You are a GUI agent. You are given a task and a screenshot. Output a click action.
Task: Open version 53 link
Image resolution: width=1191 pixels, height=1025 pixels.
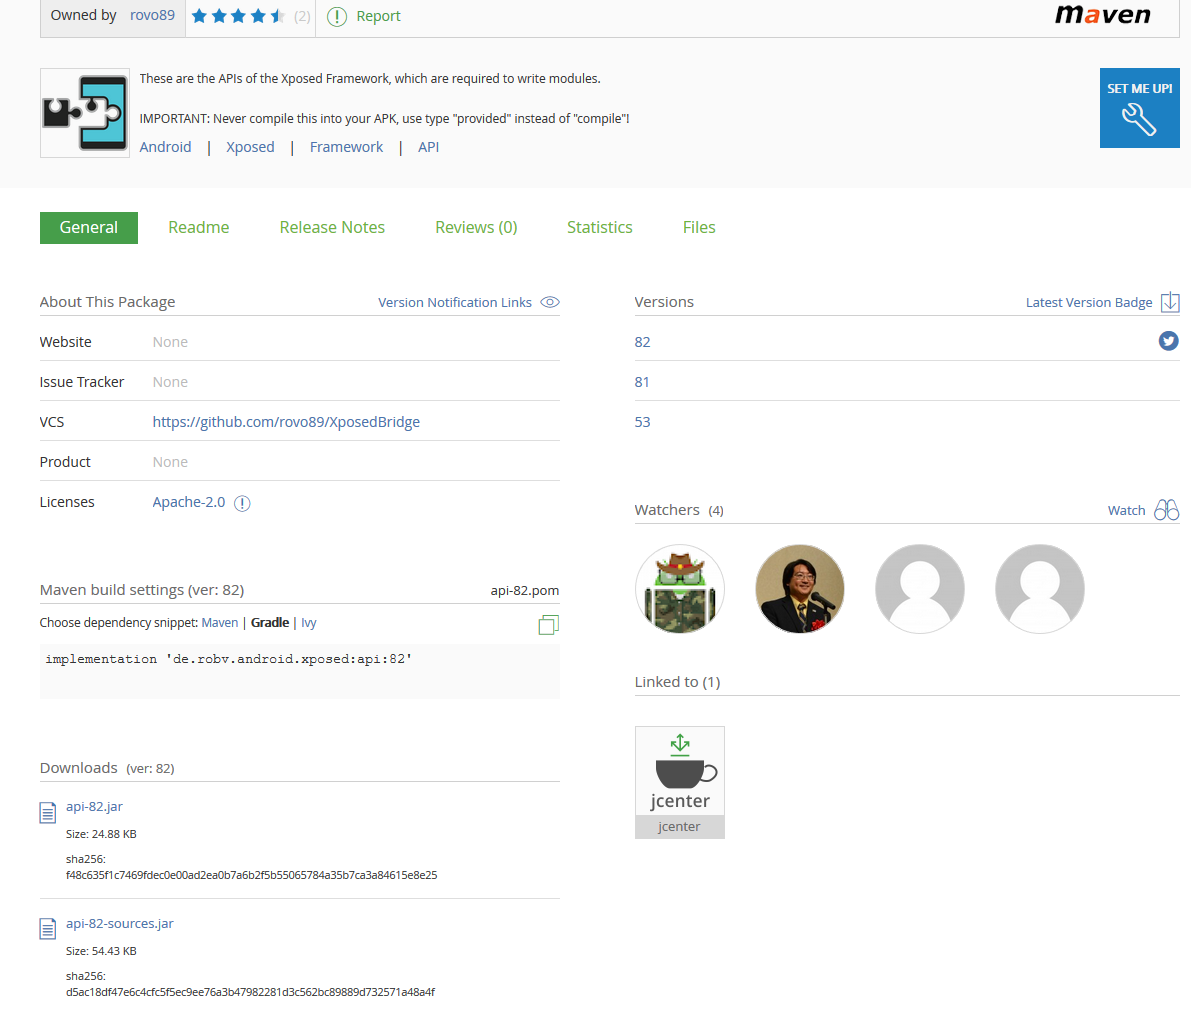tap(643, 422)
